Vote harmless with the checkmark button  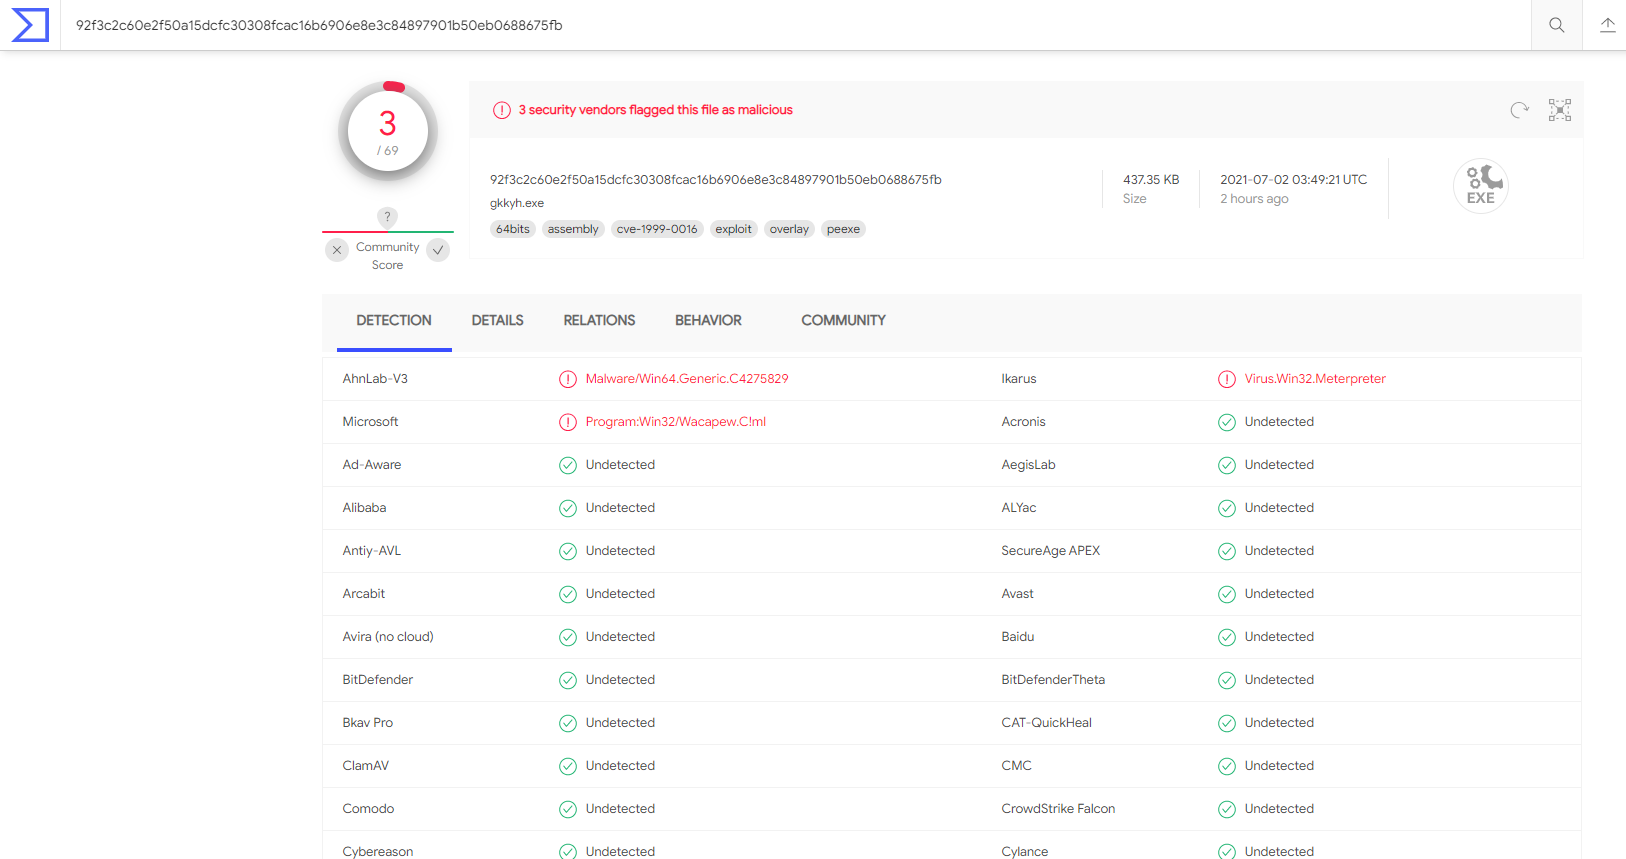click(438, 250)
